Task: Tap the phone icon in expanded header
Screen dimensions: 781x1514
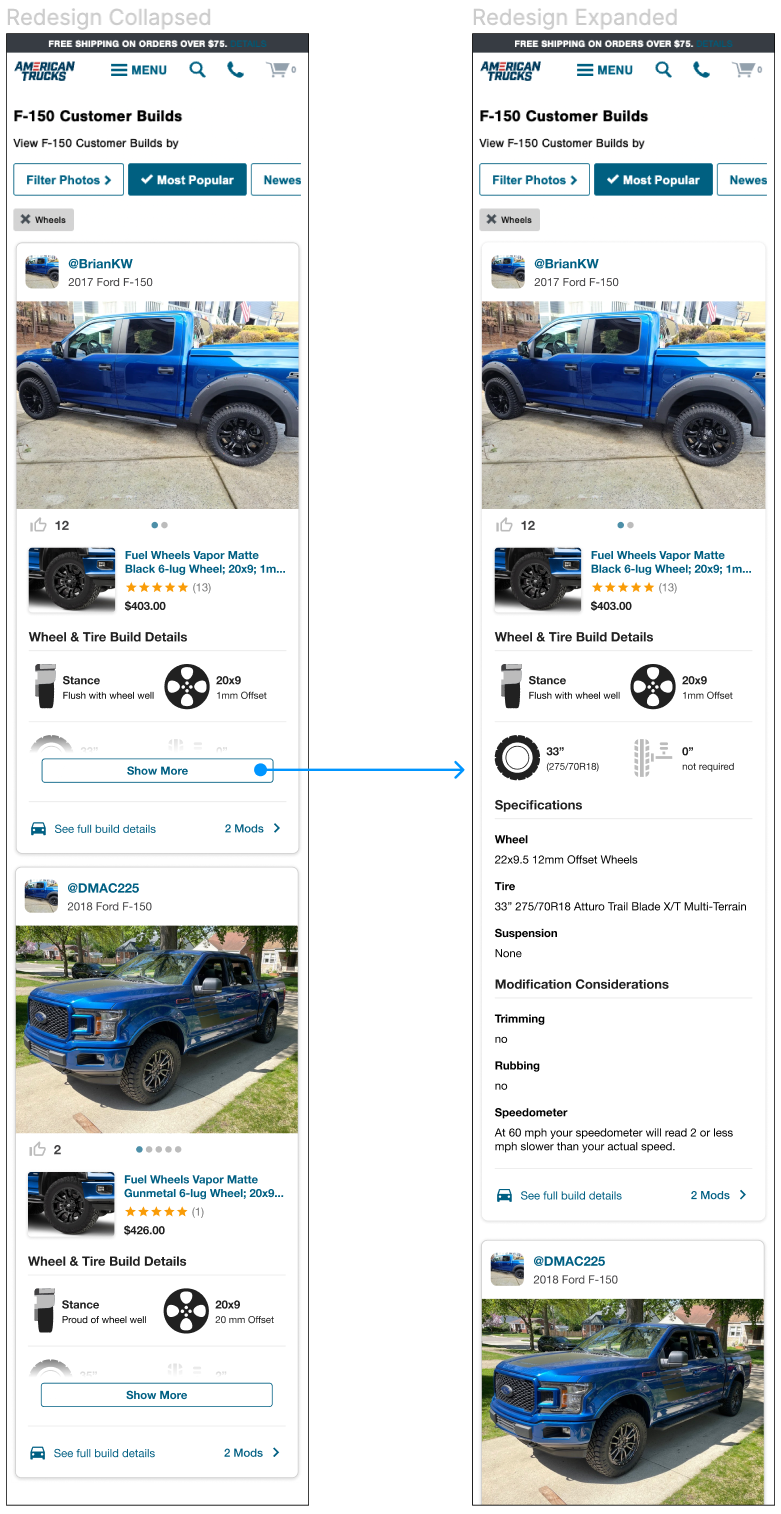Action: tap(702, 70)
